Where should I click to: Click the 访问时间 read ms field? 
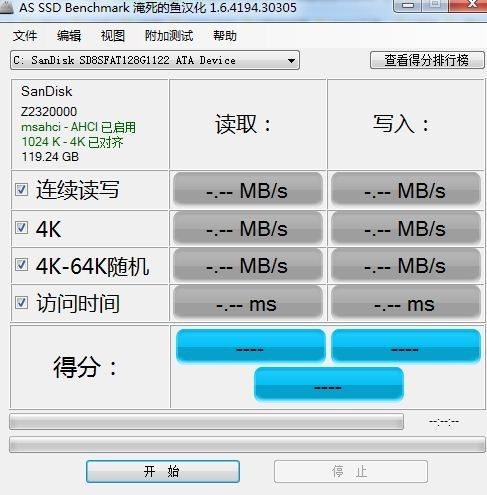(x=248, y=303)
